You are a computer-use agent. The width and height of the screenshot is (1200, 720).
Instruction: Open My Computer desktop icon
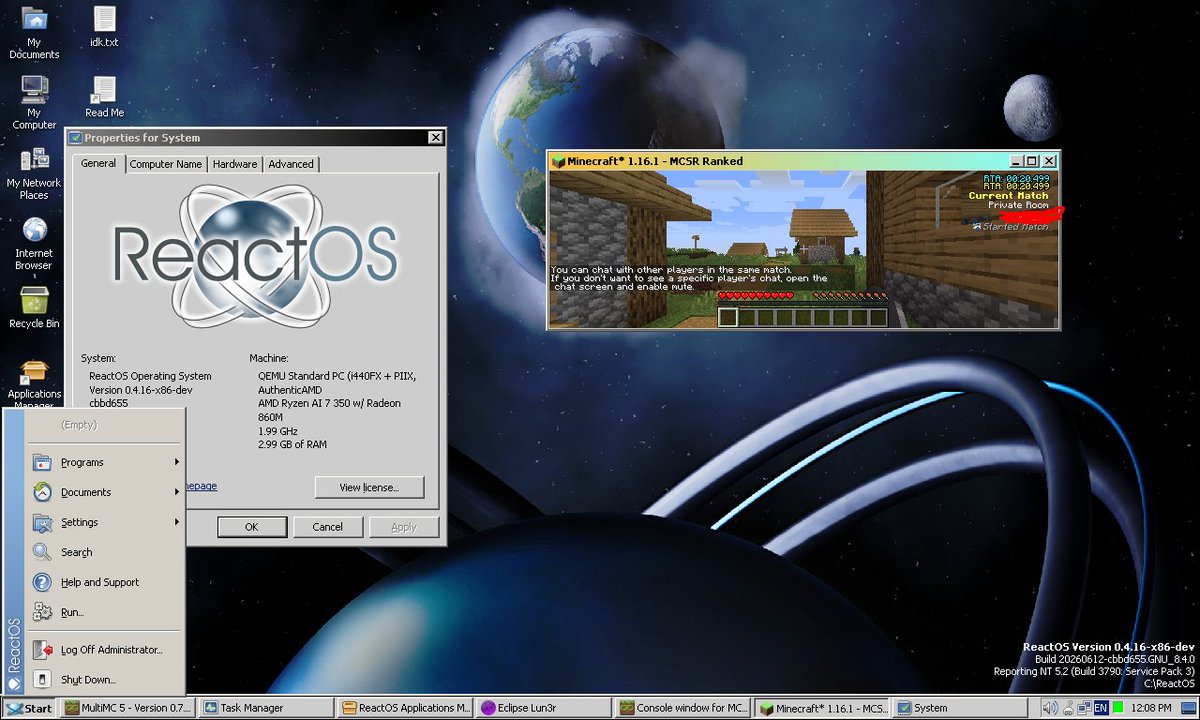click(x=34, y=103)
